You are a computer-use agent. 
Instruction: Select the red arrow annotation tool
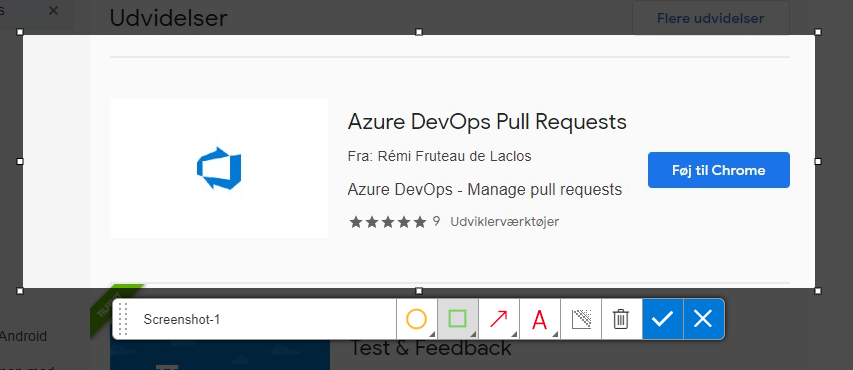[x=499, y=319]
